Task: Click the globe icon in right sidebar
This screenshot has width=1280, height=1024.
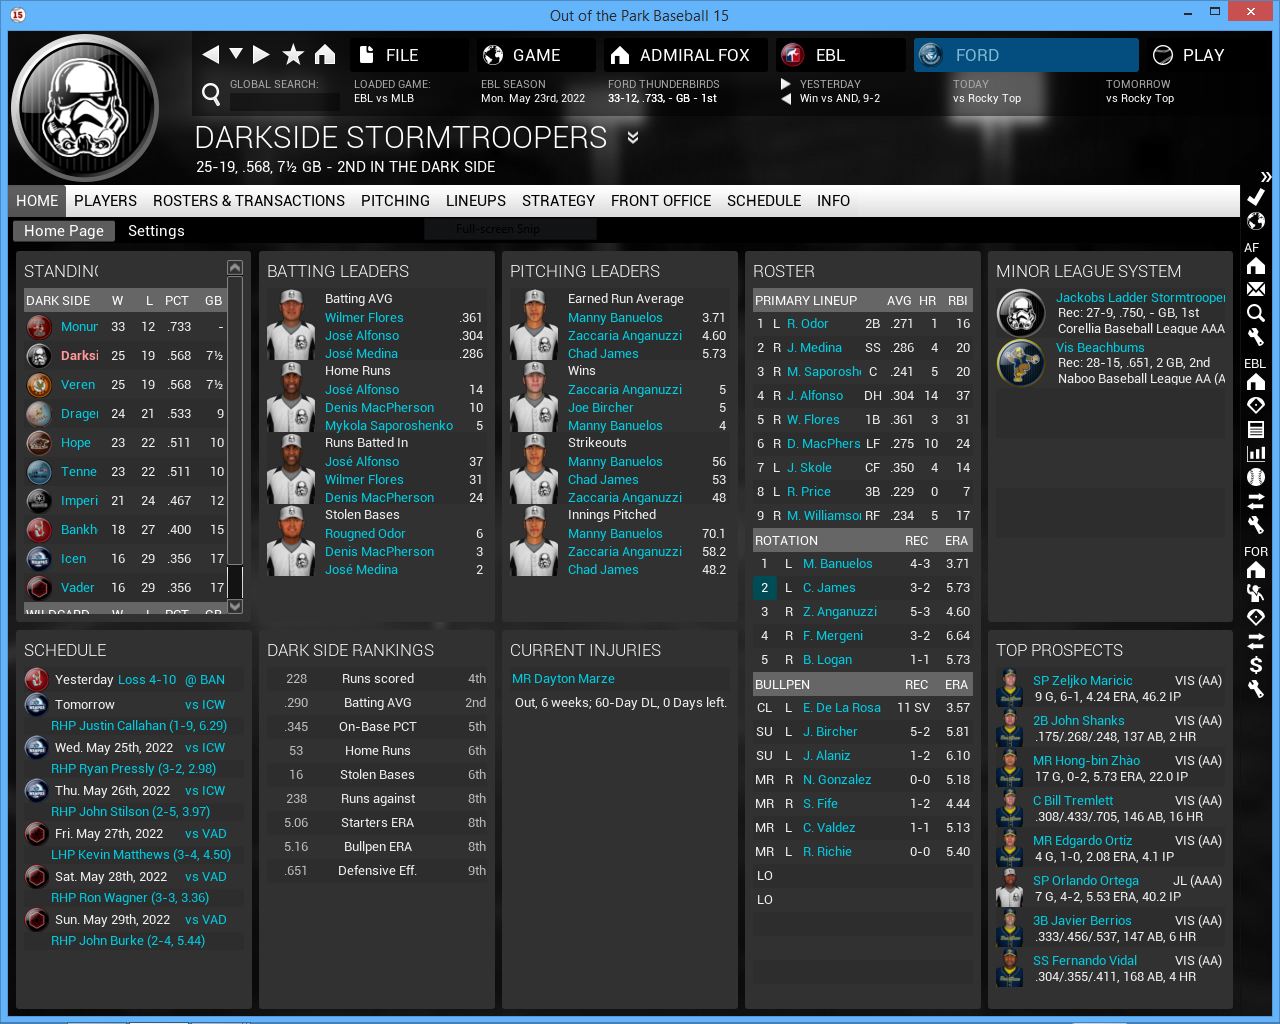Action: pyautogui.click(x=1256, y=221)
